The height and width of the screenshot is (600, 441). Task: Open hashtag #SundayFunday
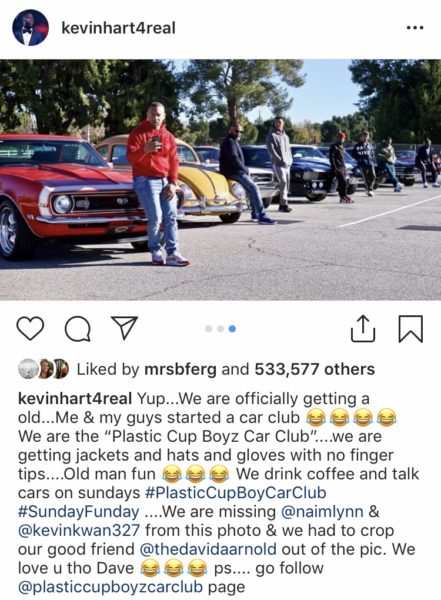[x=78, y=512]
